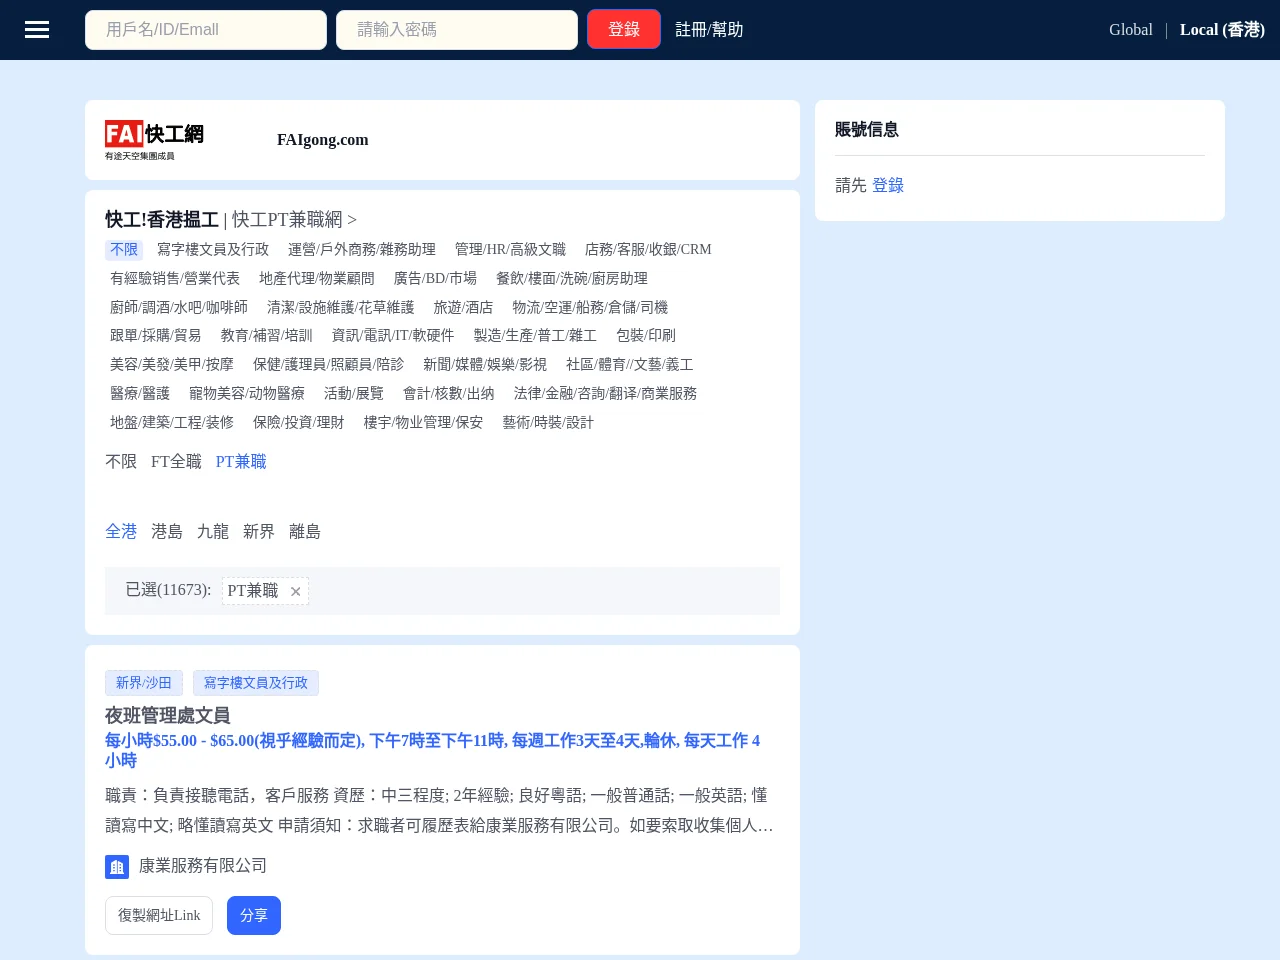Click the FAI 快工網 logo
Image resolution: width=1280 pixels, height=960 pixels.
click(x=154, y=140)
